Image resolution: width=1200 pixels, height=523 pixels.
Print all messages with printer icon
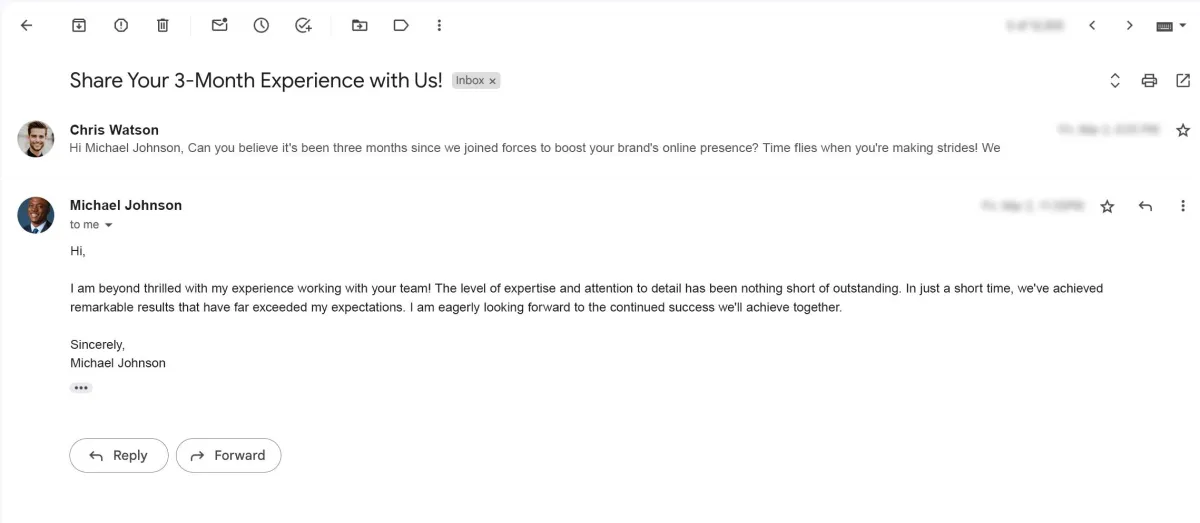click(x=1149, y=81)
